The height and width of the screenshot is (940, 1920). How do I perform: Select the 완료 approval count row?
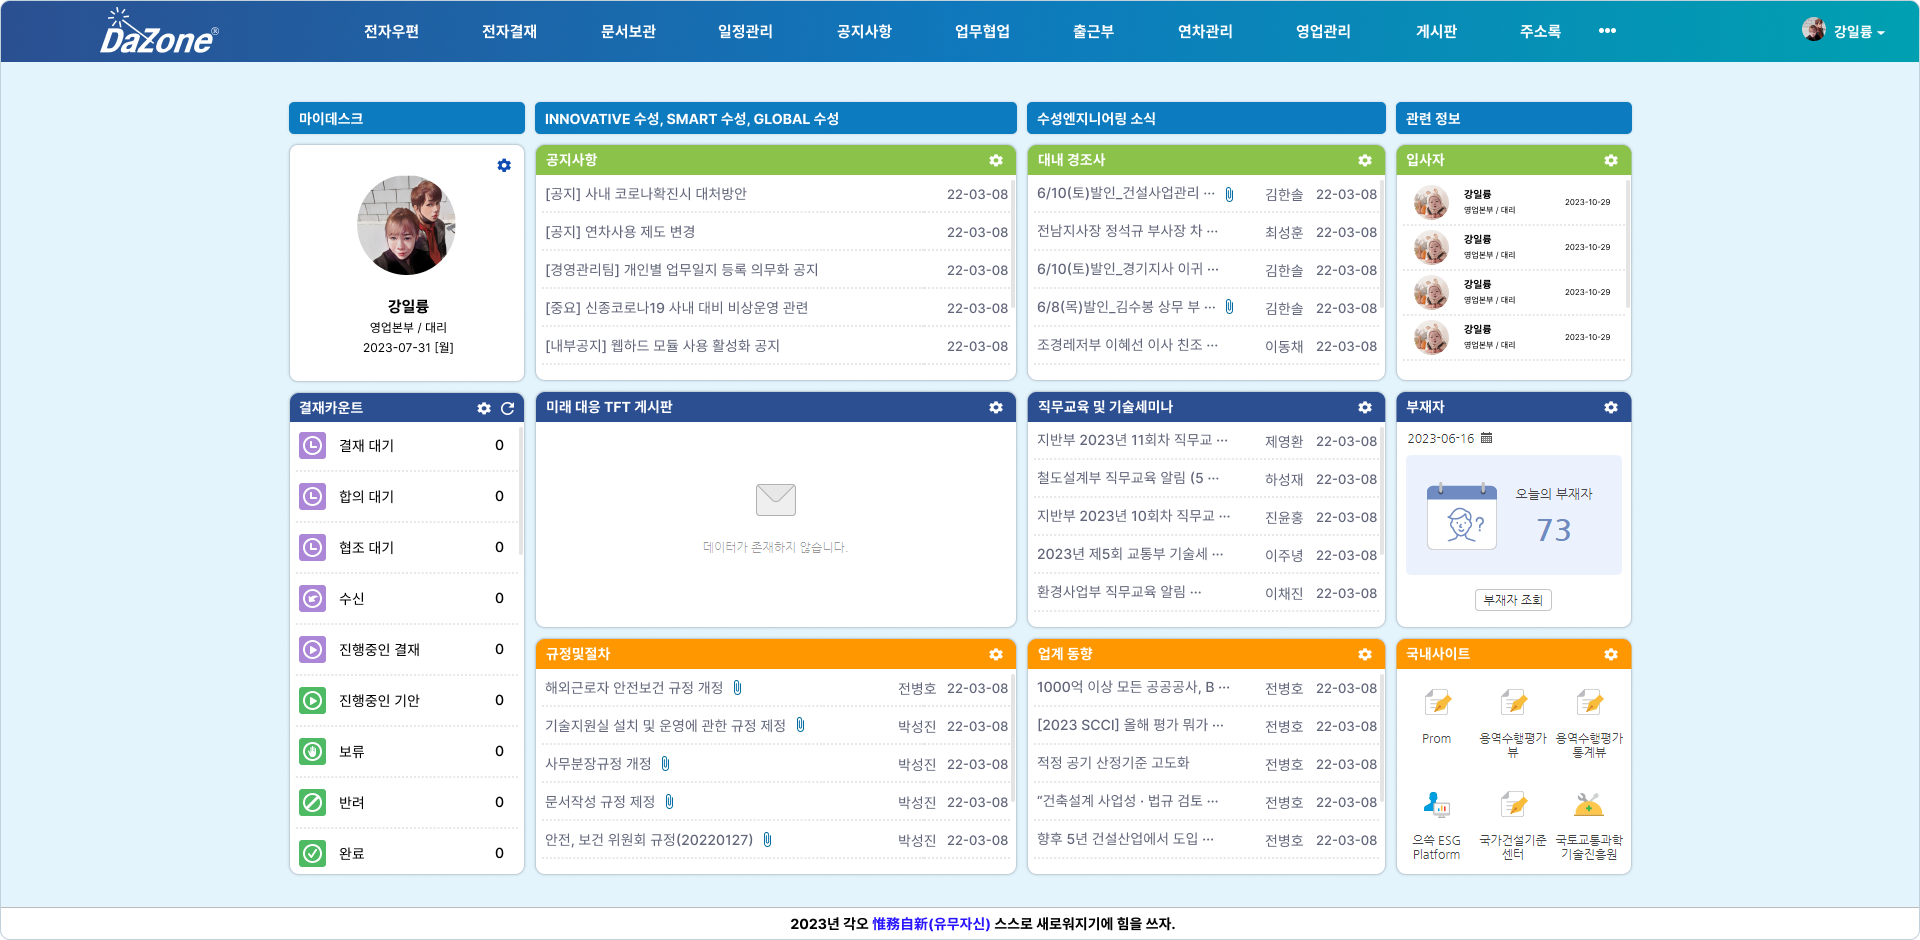point(407,853)
